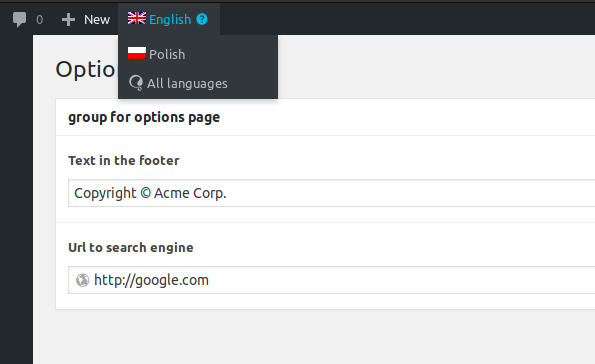Click the comment count 0
This screenshot has height=364, width=595.
(x=39, y=20)
